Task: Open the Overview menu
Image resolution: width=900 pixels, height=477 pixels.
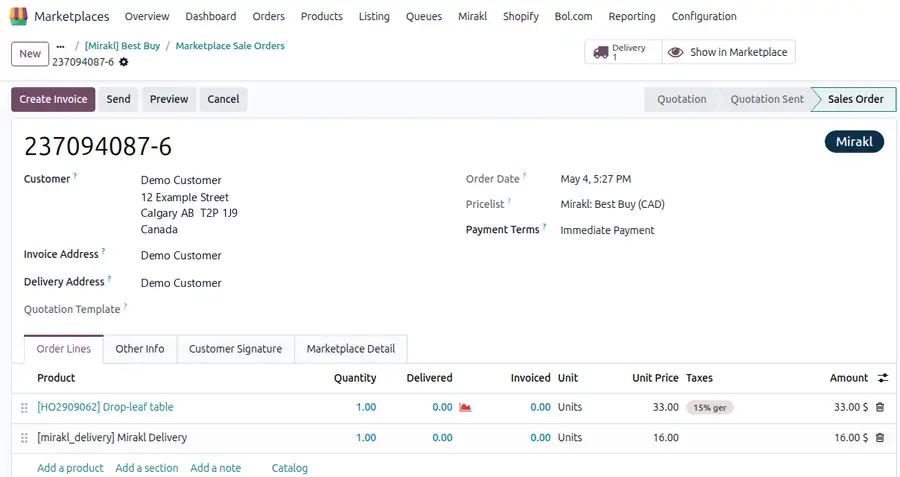Action: point(147,16)
